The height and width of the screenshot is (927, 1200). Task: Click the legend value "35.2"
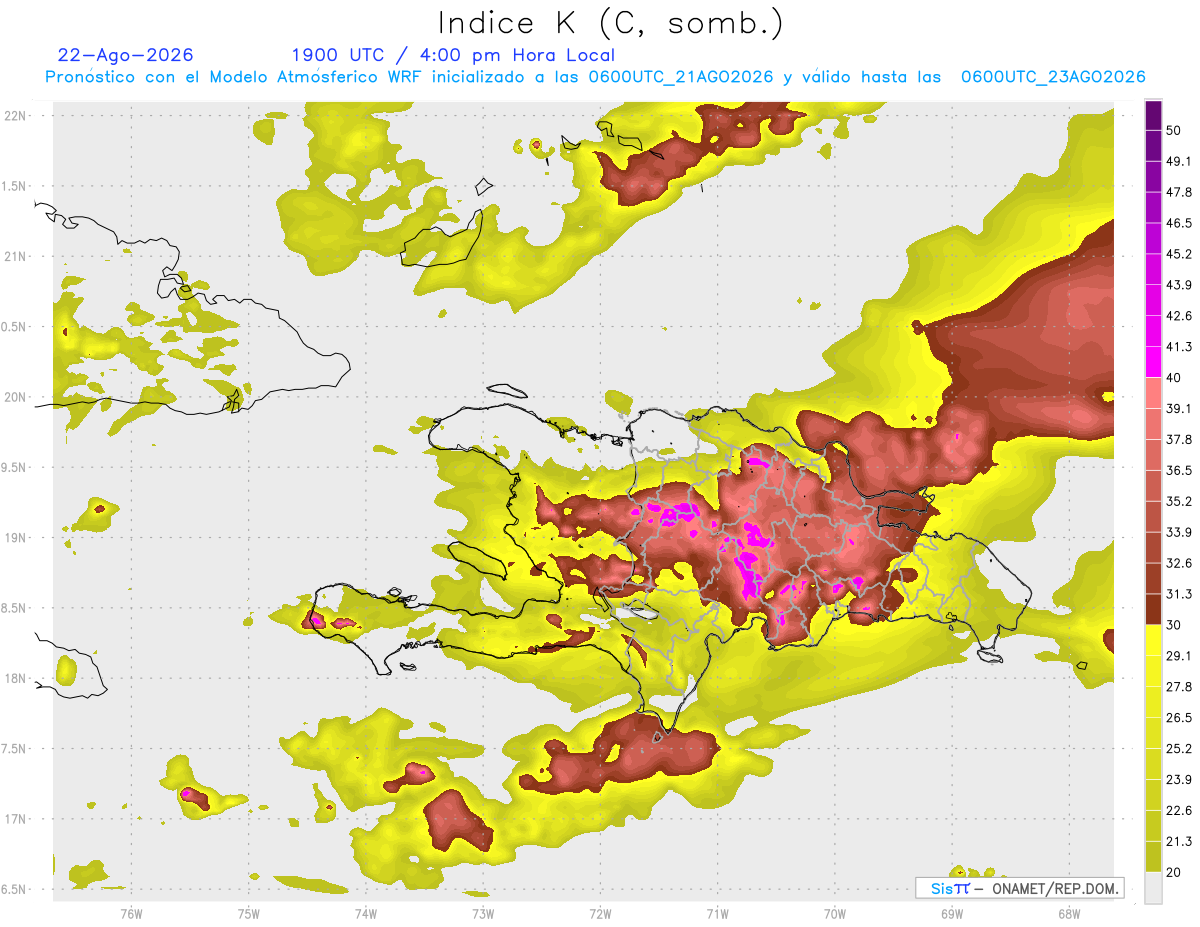pos(1179,501)
